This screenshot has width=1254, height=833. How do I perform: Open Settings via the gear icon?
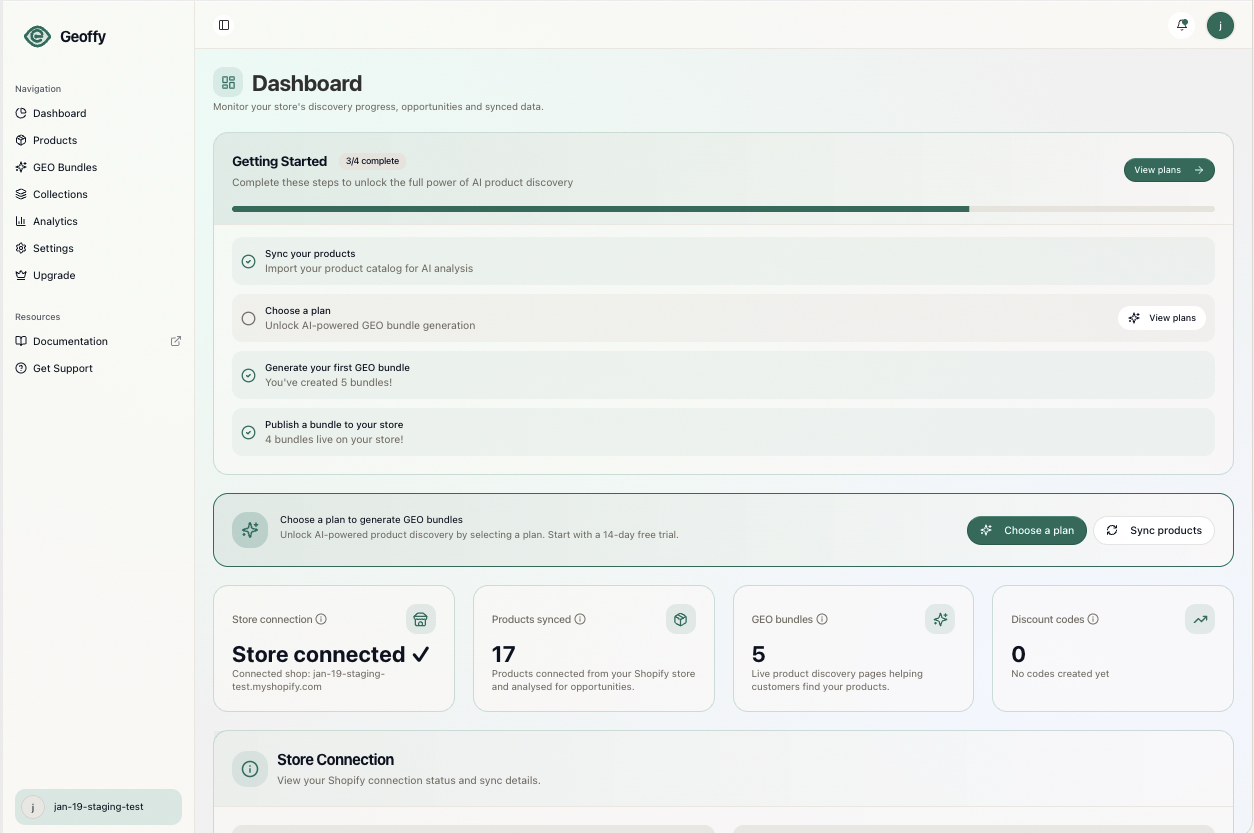tap(21, 248)
